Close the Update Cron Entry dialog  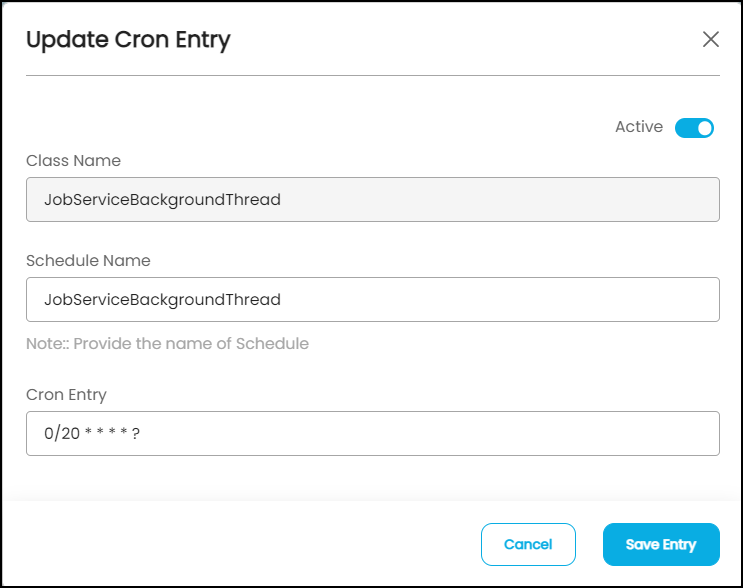711,39
